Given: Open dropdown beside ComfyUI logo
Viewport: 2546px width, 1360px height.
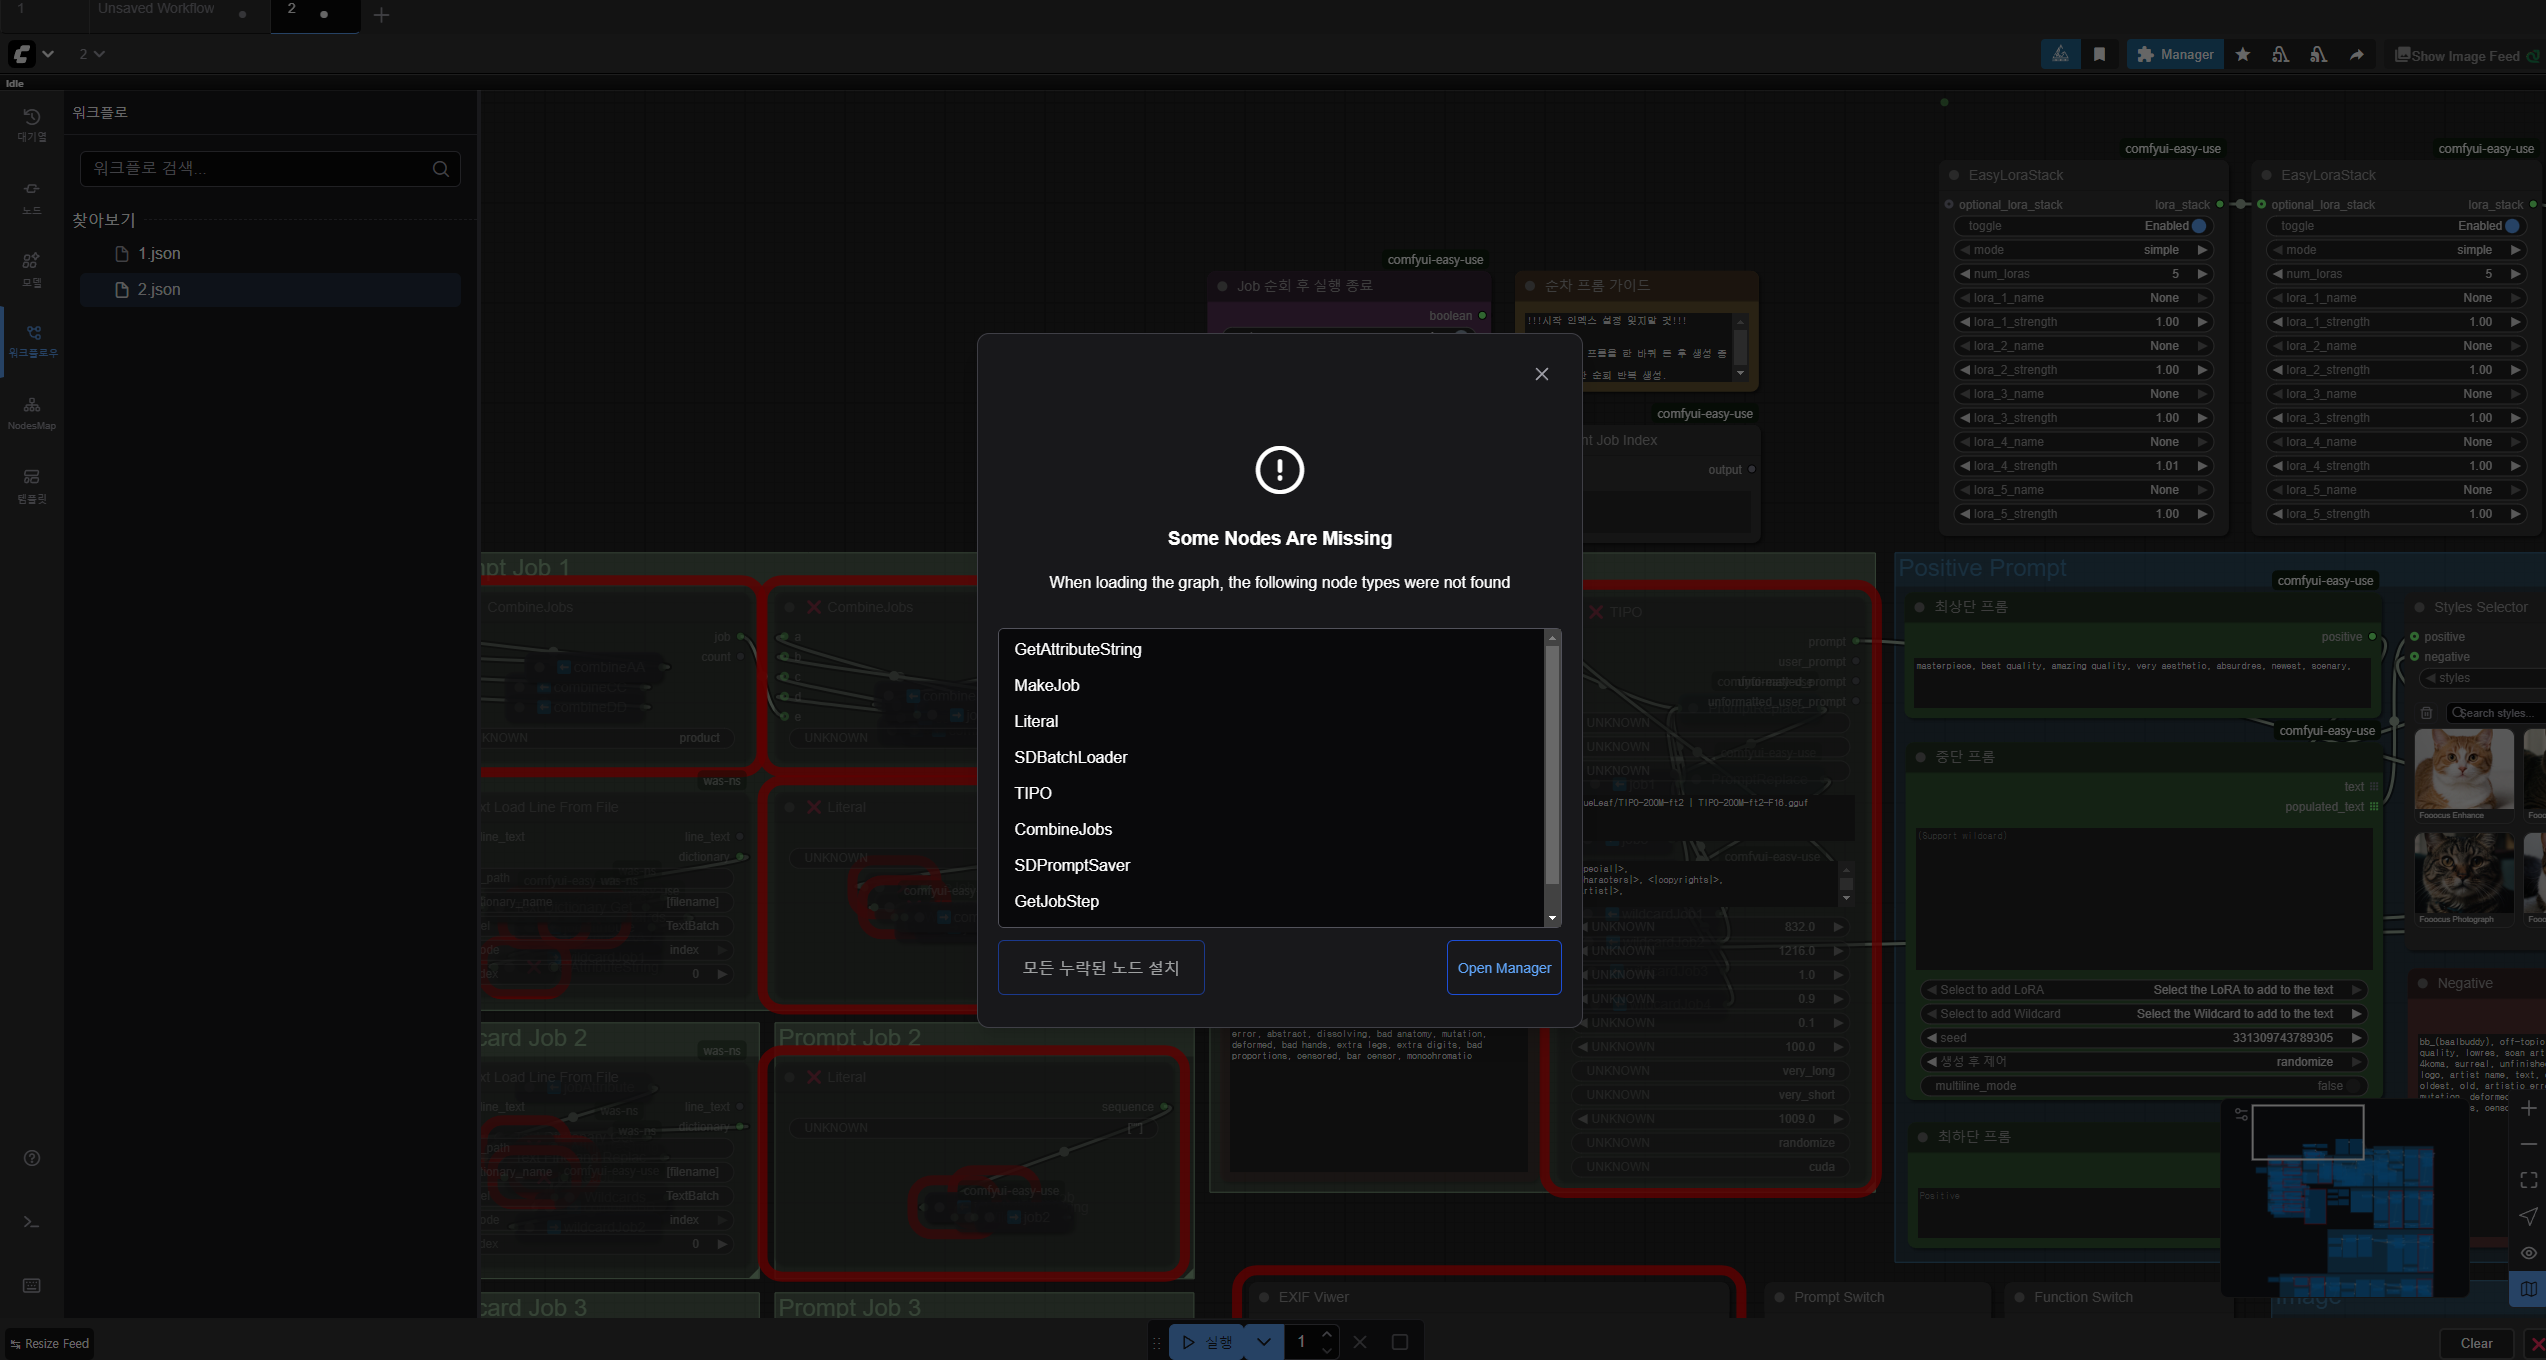Looking at the screenshot, I should (x=48, y=54).
